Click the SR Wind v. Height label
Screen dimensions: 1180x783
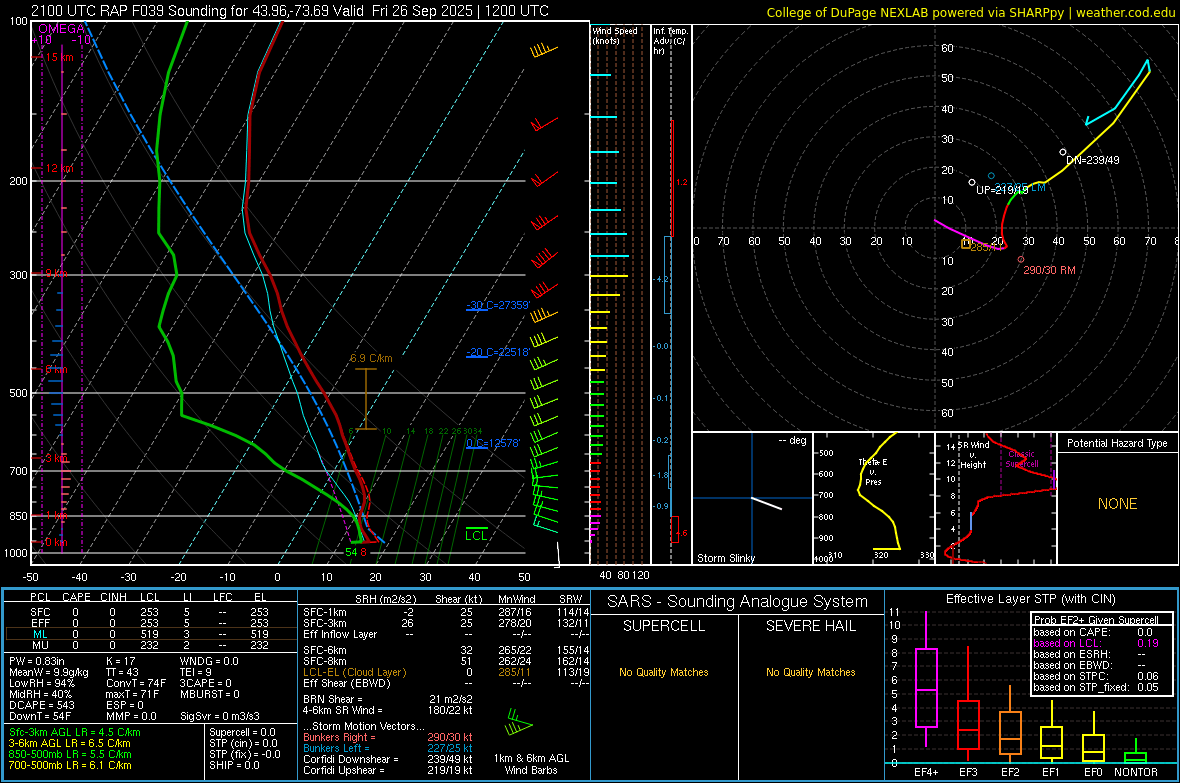pyautogui.click(x=973, y=455)
